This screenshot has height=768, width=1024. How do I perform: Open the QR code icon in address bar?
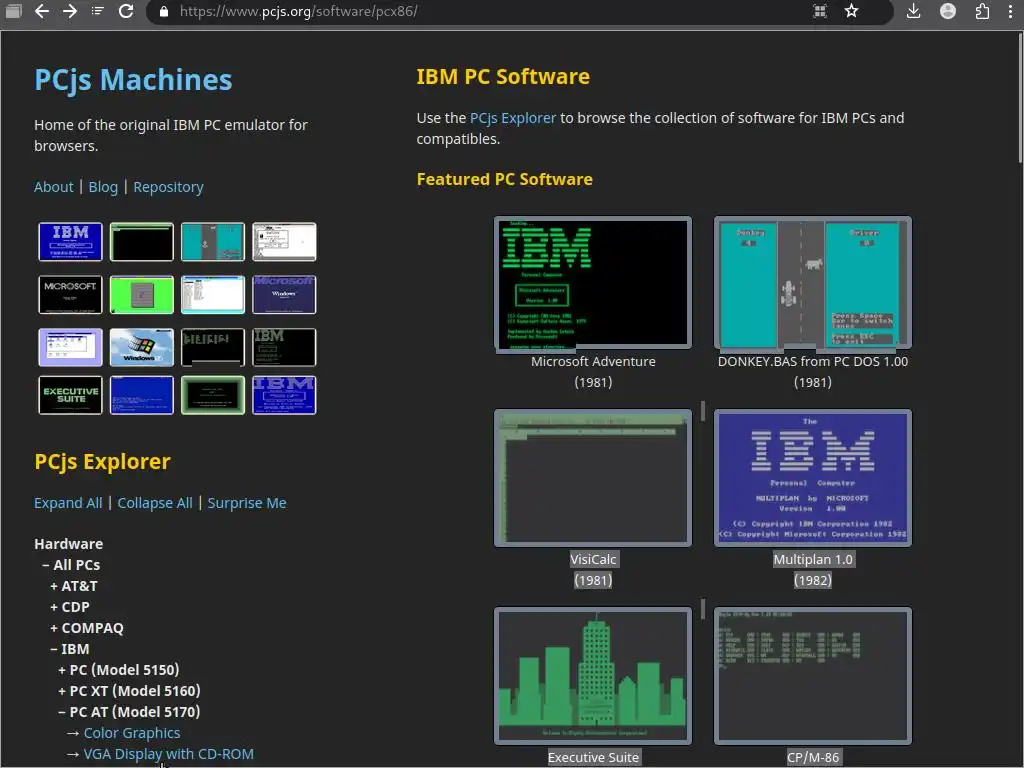point(820,11)
